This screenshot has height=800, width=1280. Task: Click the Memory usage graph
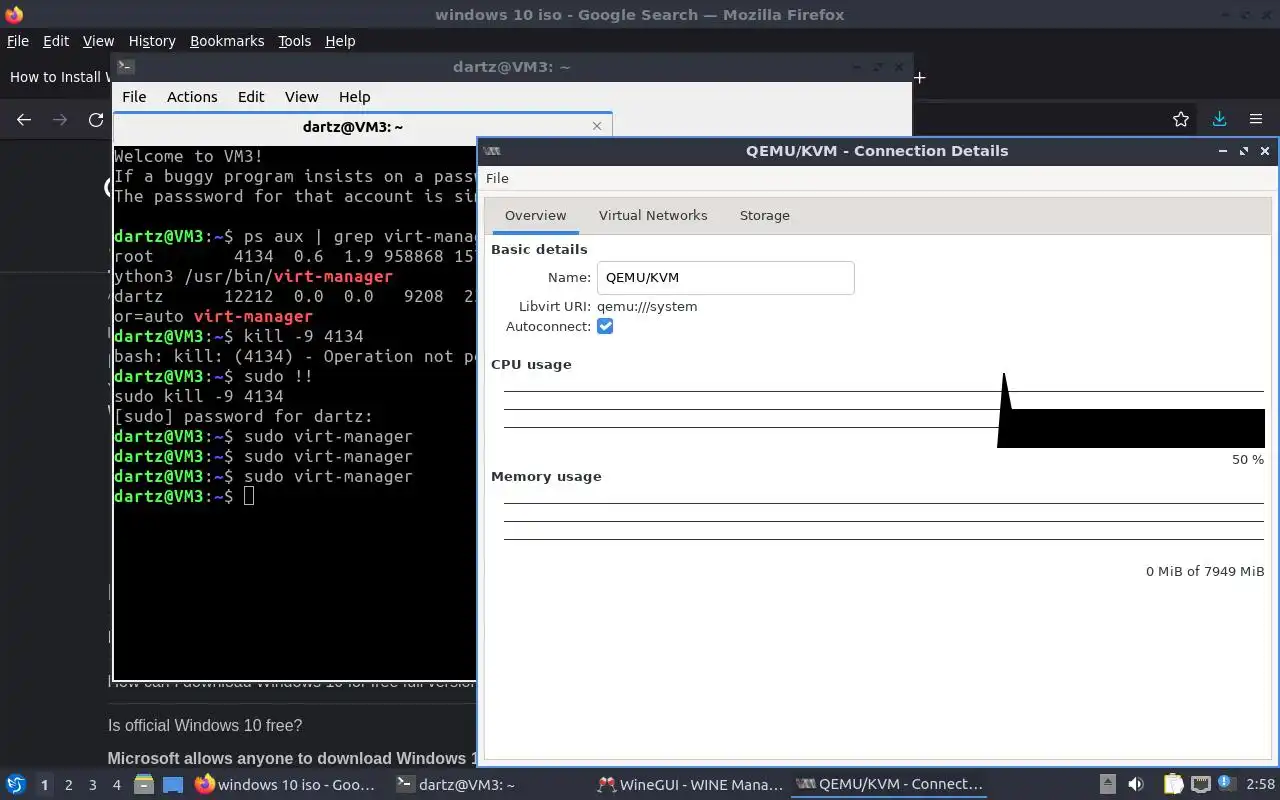[884, 522]
